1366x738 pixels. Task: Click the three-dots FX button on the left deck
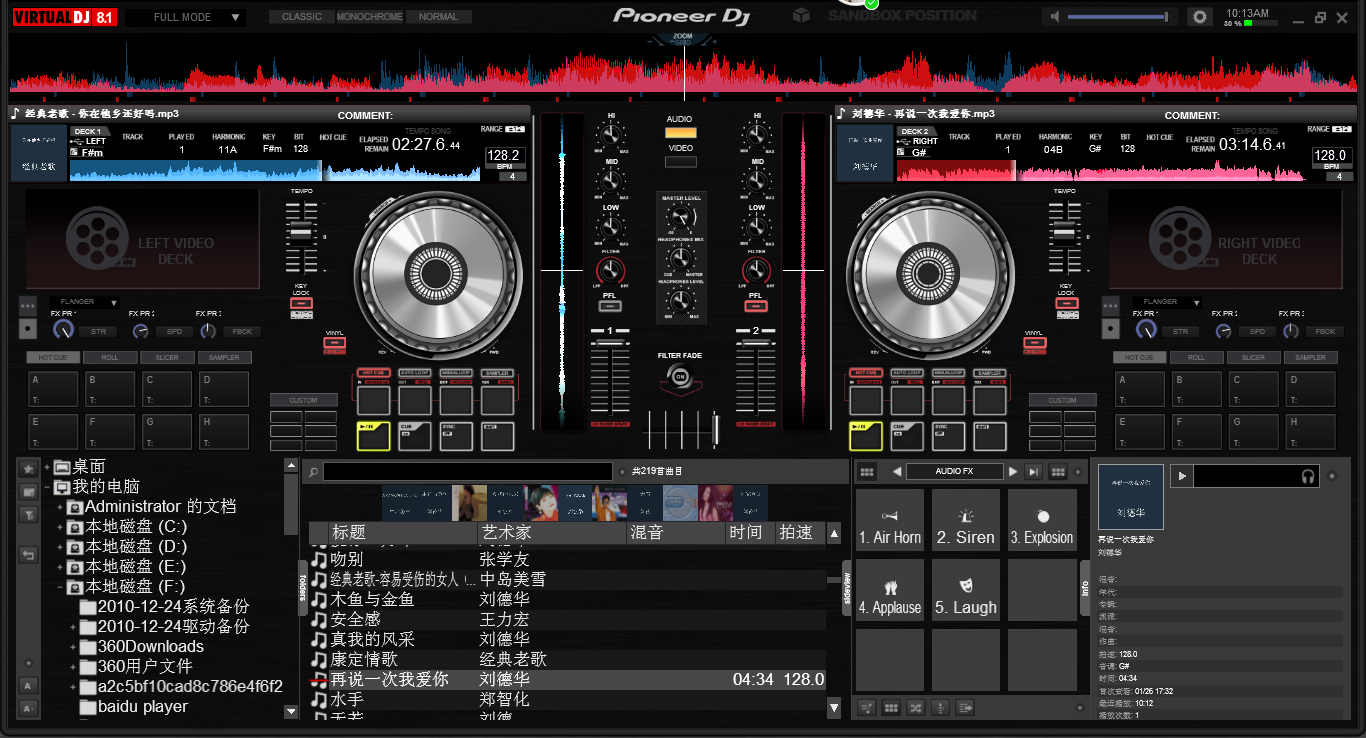(28, 304)
